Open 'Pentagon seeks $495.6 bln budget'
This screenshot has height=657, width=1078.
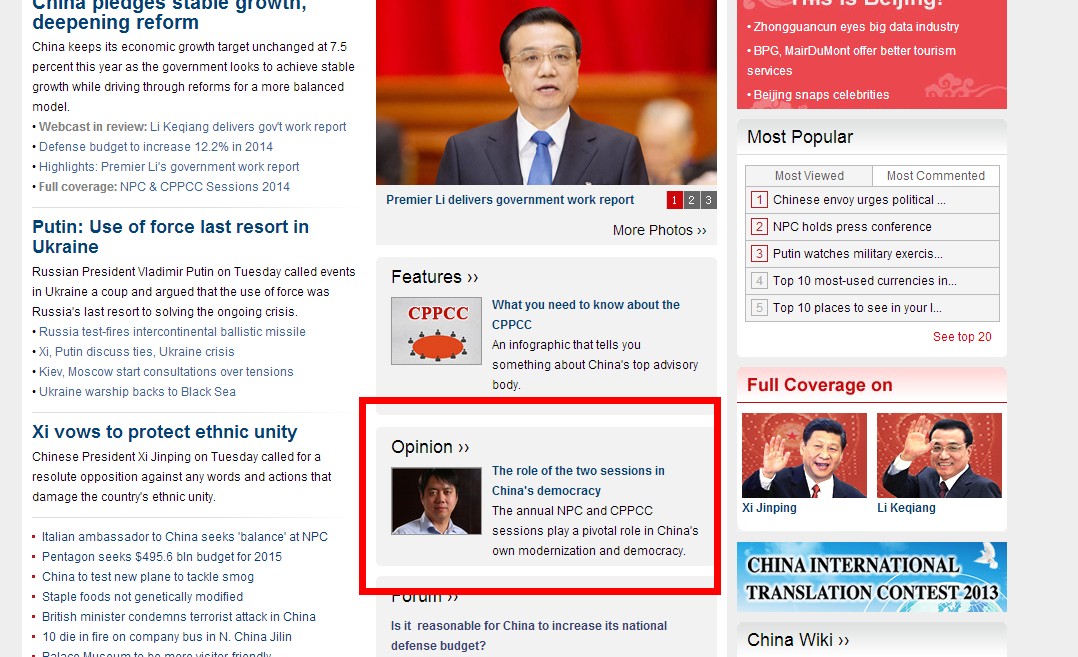162,557
